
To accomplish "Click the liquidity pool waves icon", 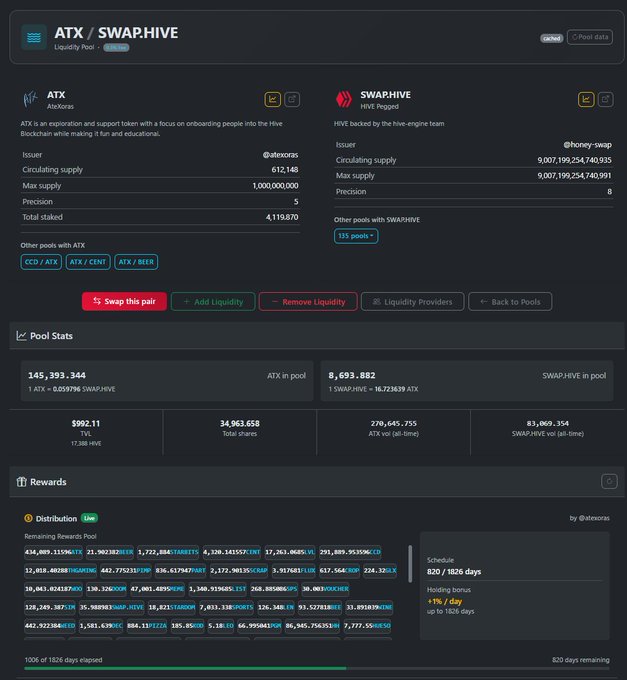I will coord(34,37).
